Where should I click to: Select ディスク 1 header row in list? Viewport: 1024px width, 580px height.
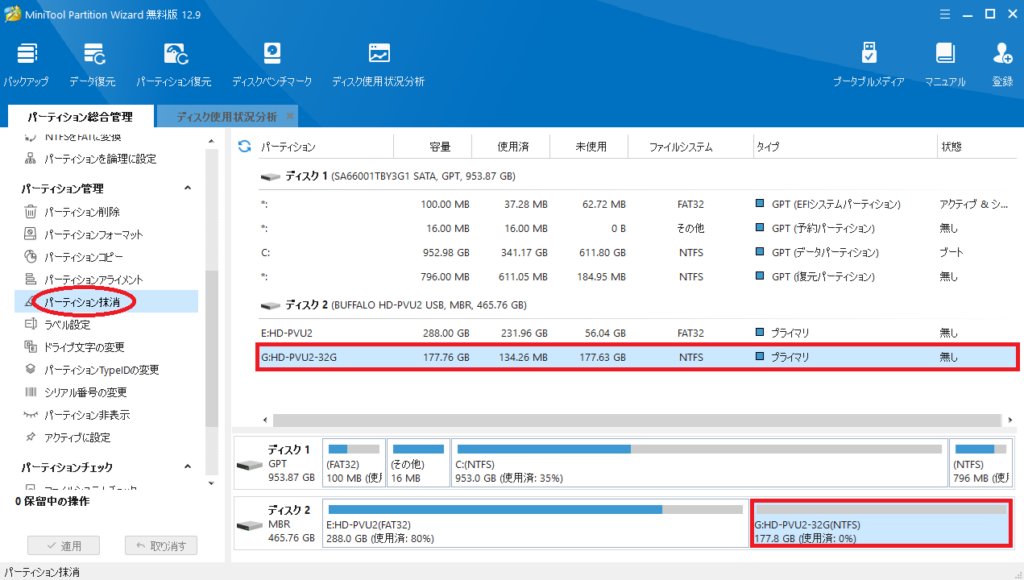637,176
